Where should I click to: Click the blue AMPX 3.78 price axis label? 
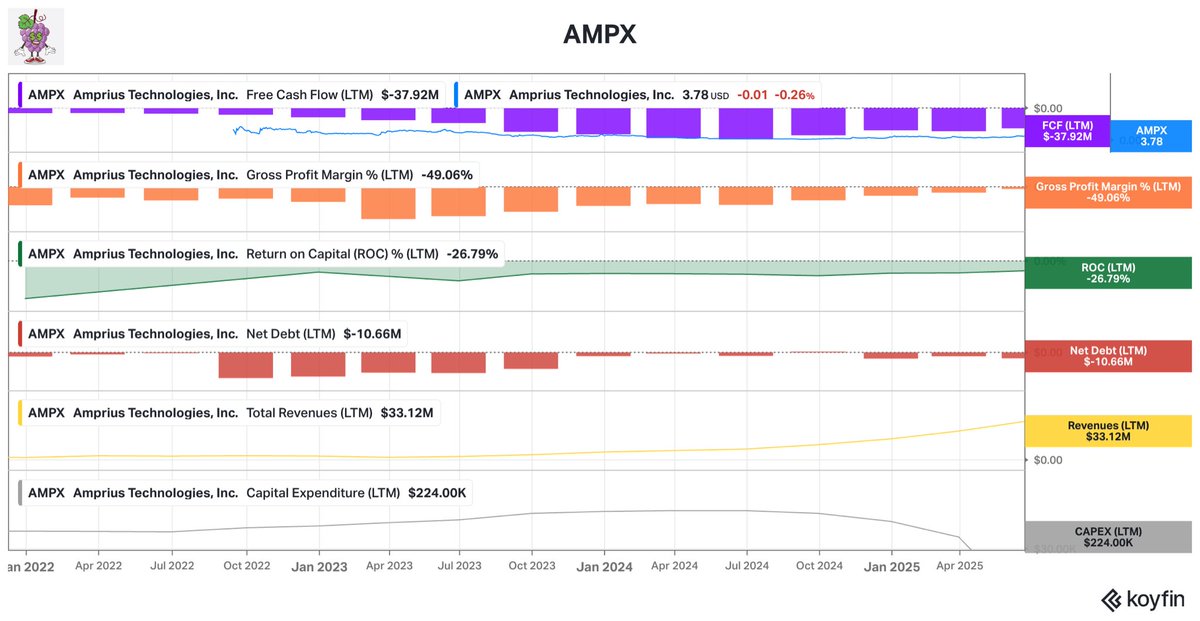click(1151, 136)
